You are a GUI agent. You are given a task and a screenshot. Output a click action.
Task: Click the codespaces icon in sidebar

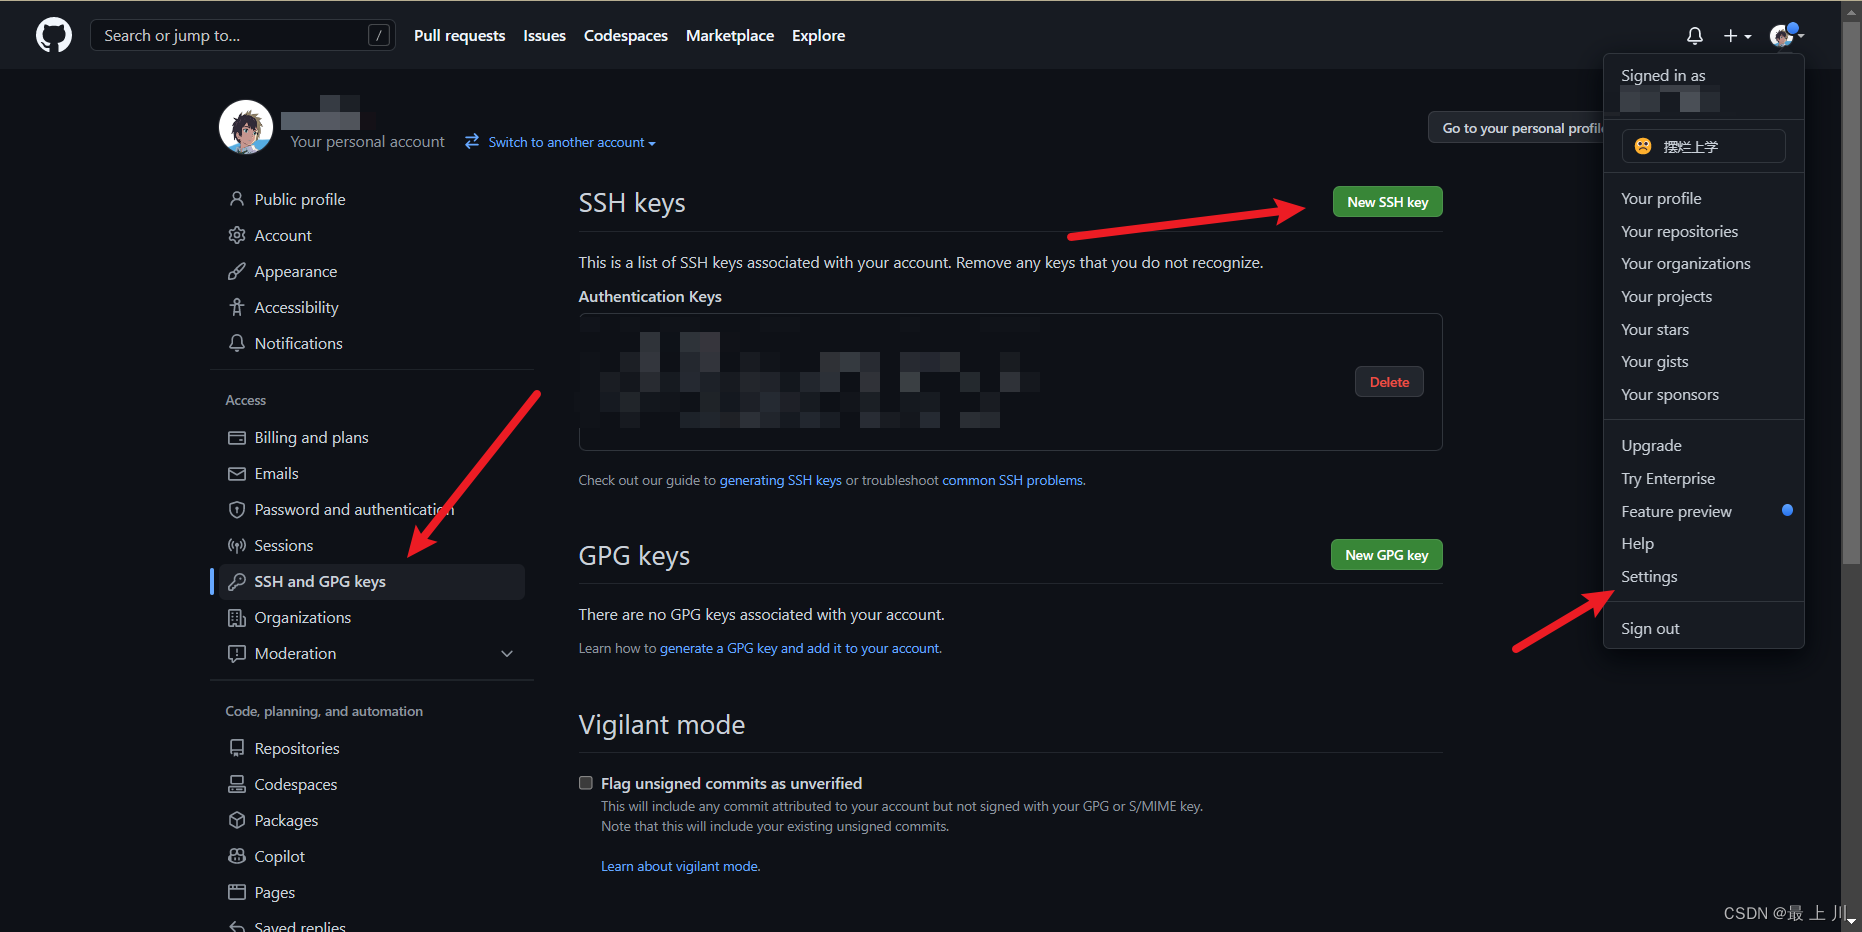237,784
